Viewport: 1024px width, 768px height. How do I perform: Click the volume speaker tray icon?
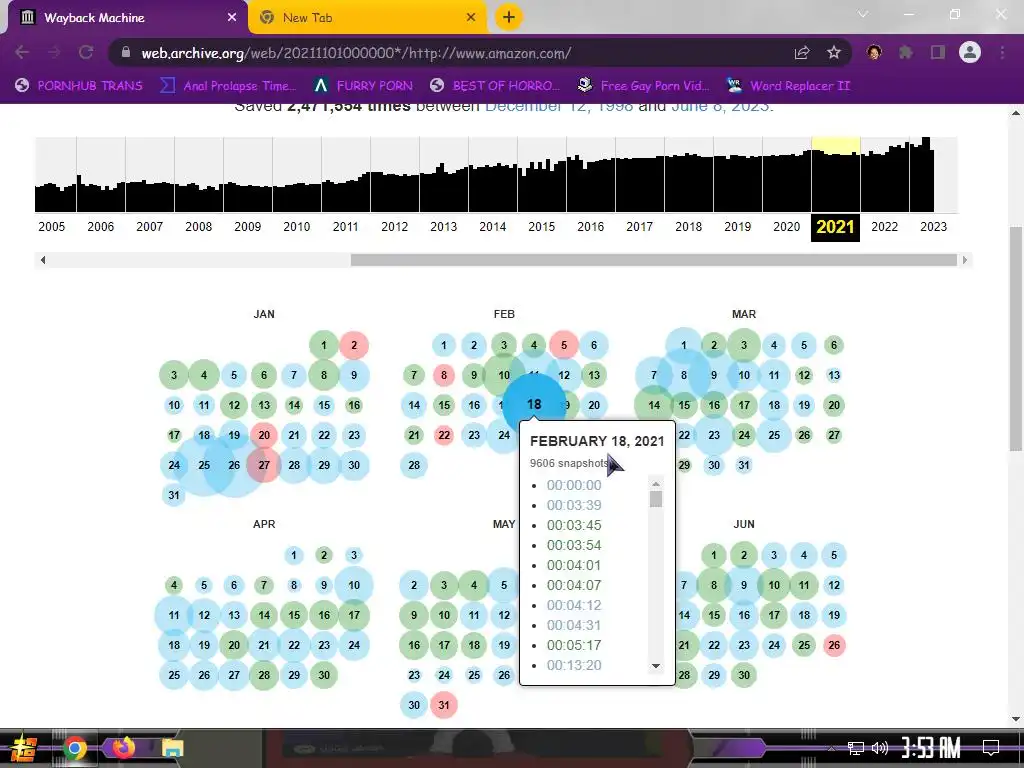coord(880,748)
